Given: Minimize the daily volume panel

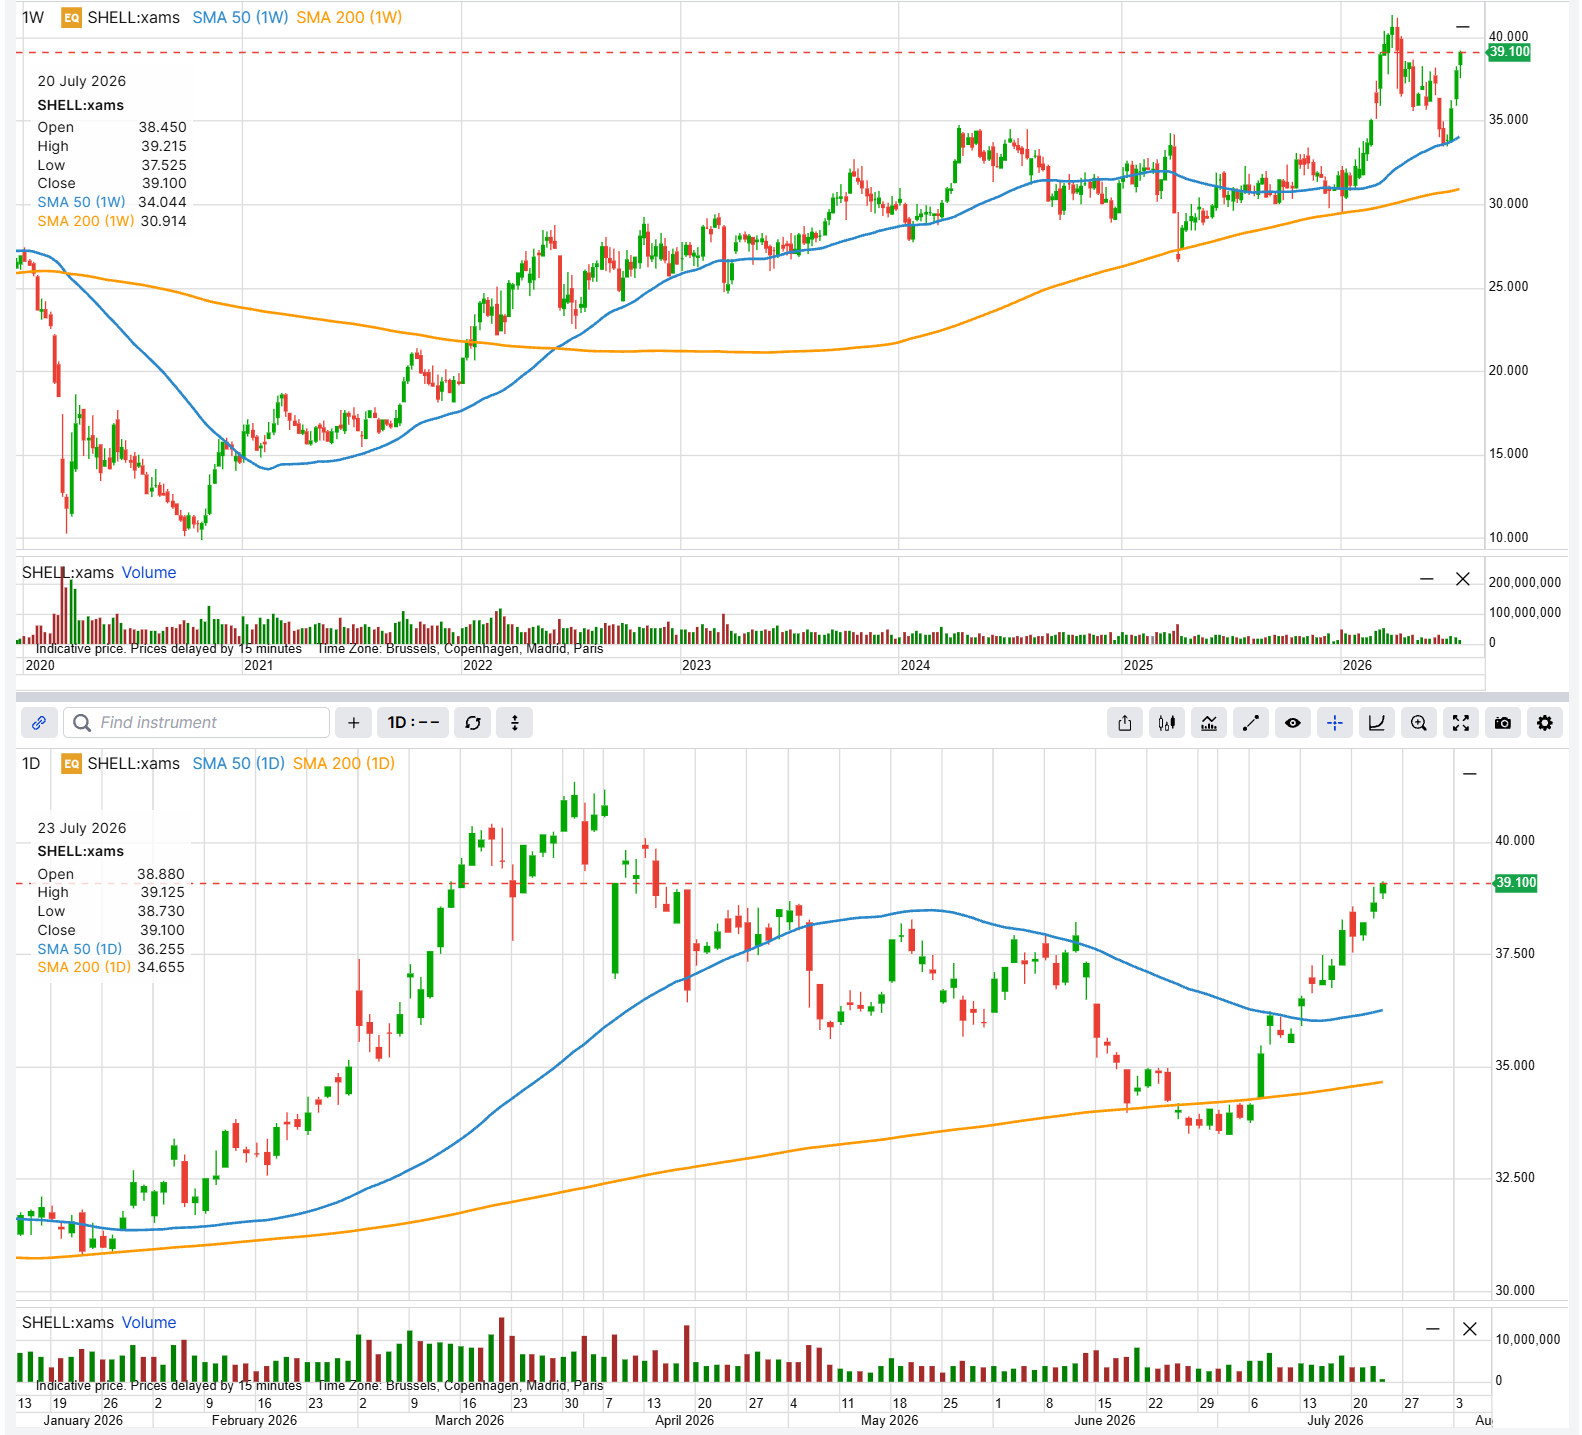Looking at the screenshot, I should point(1433,1329).
